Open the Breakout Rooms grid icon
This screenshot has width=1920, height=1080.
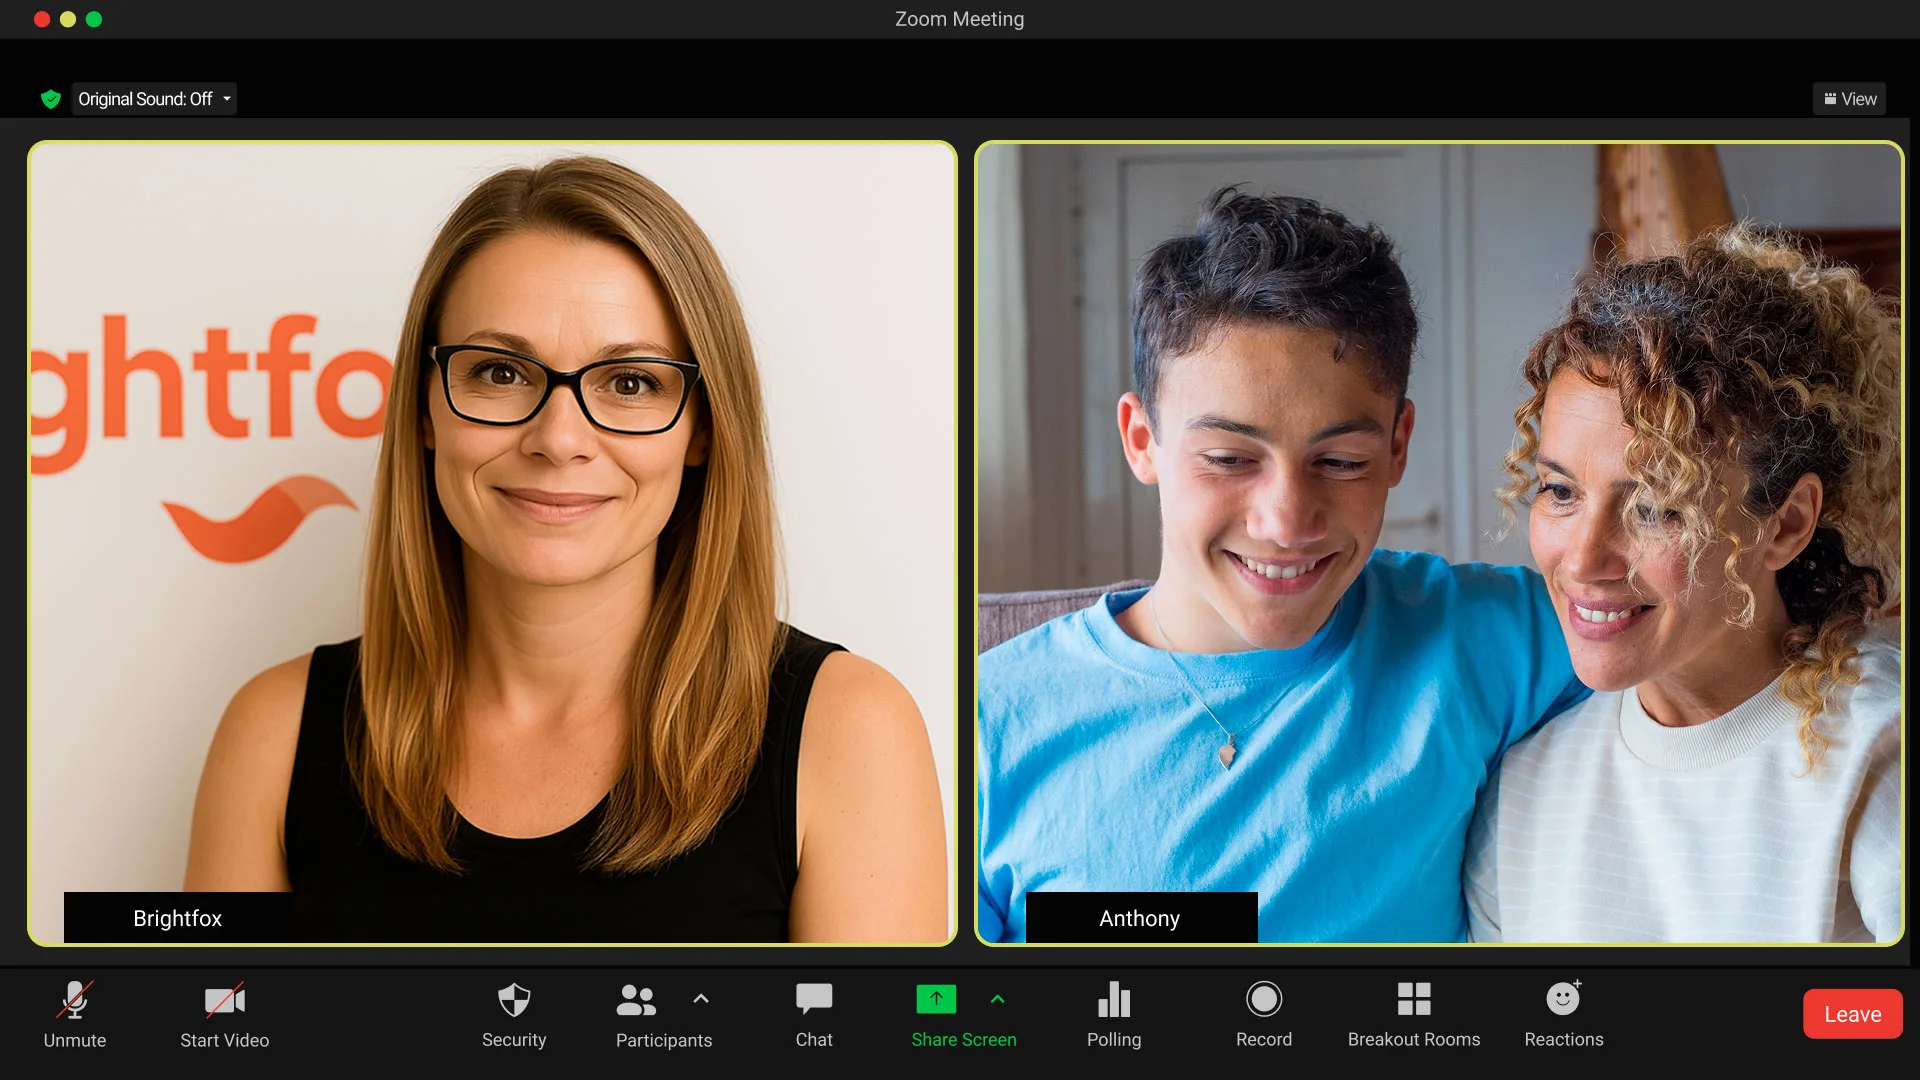click(x=1414, y=999)
